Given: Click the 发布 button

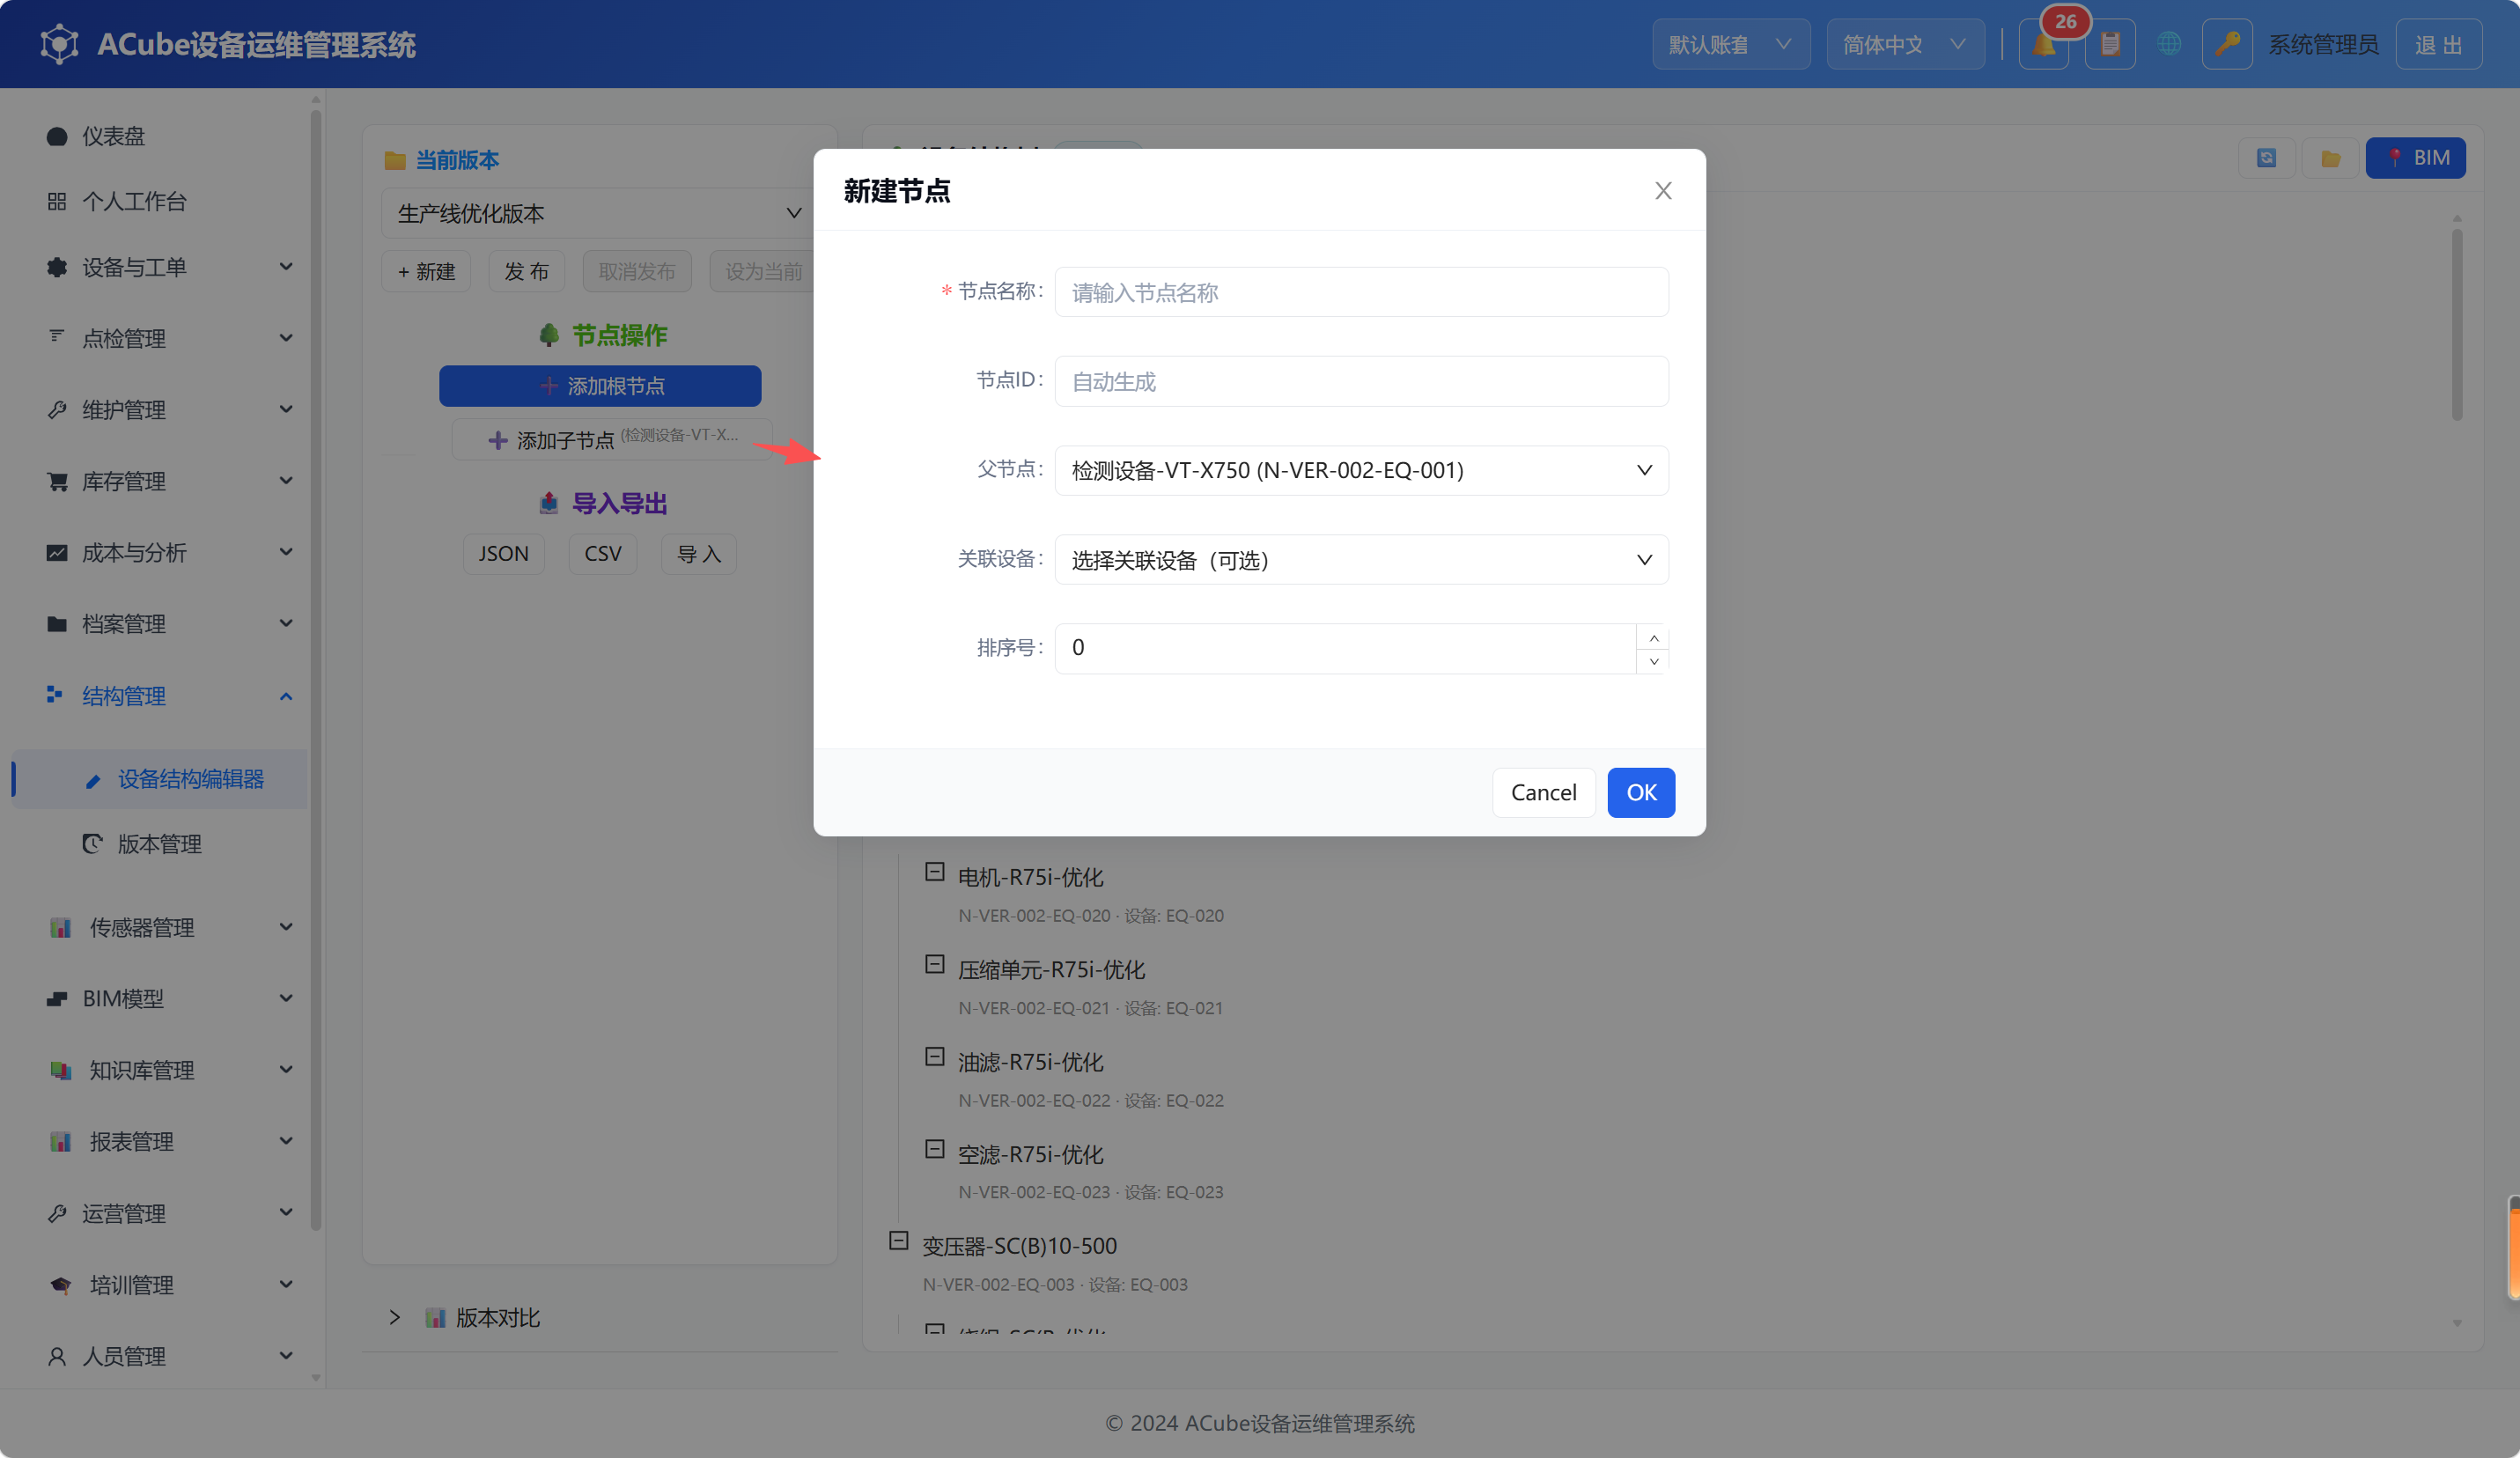Looking at the screenshot, I should coord(526,271).
